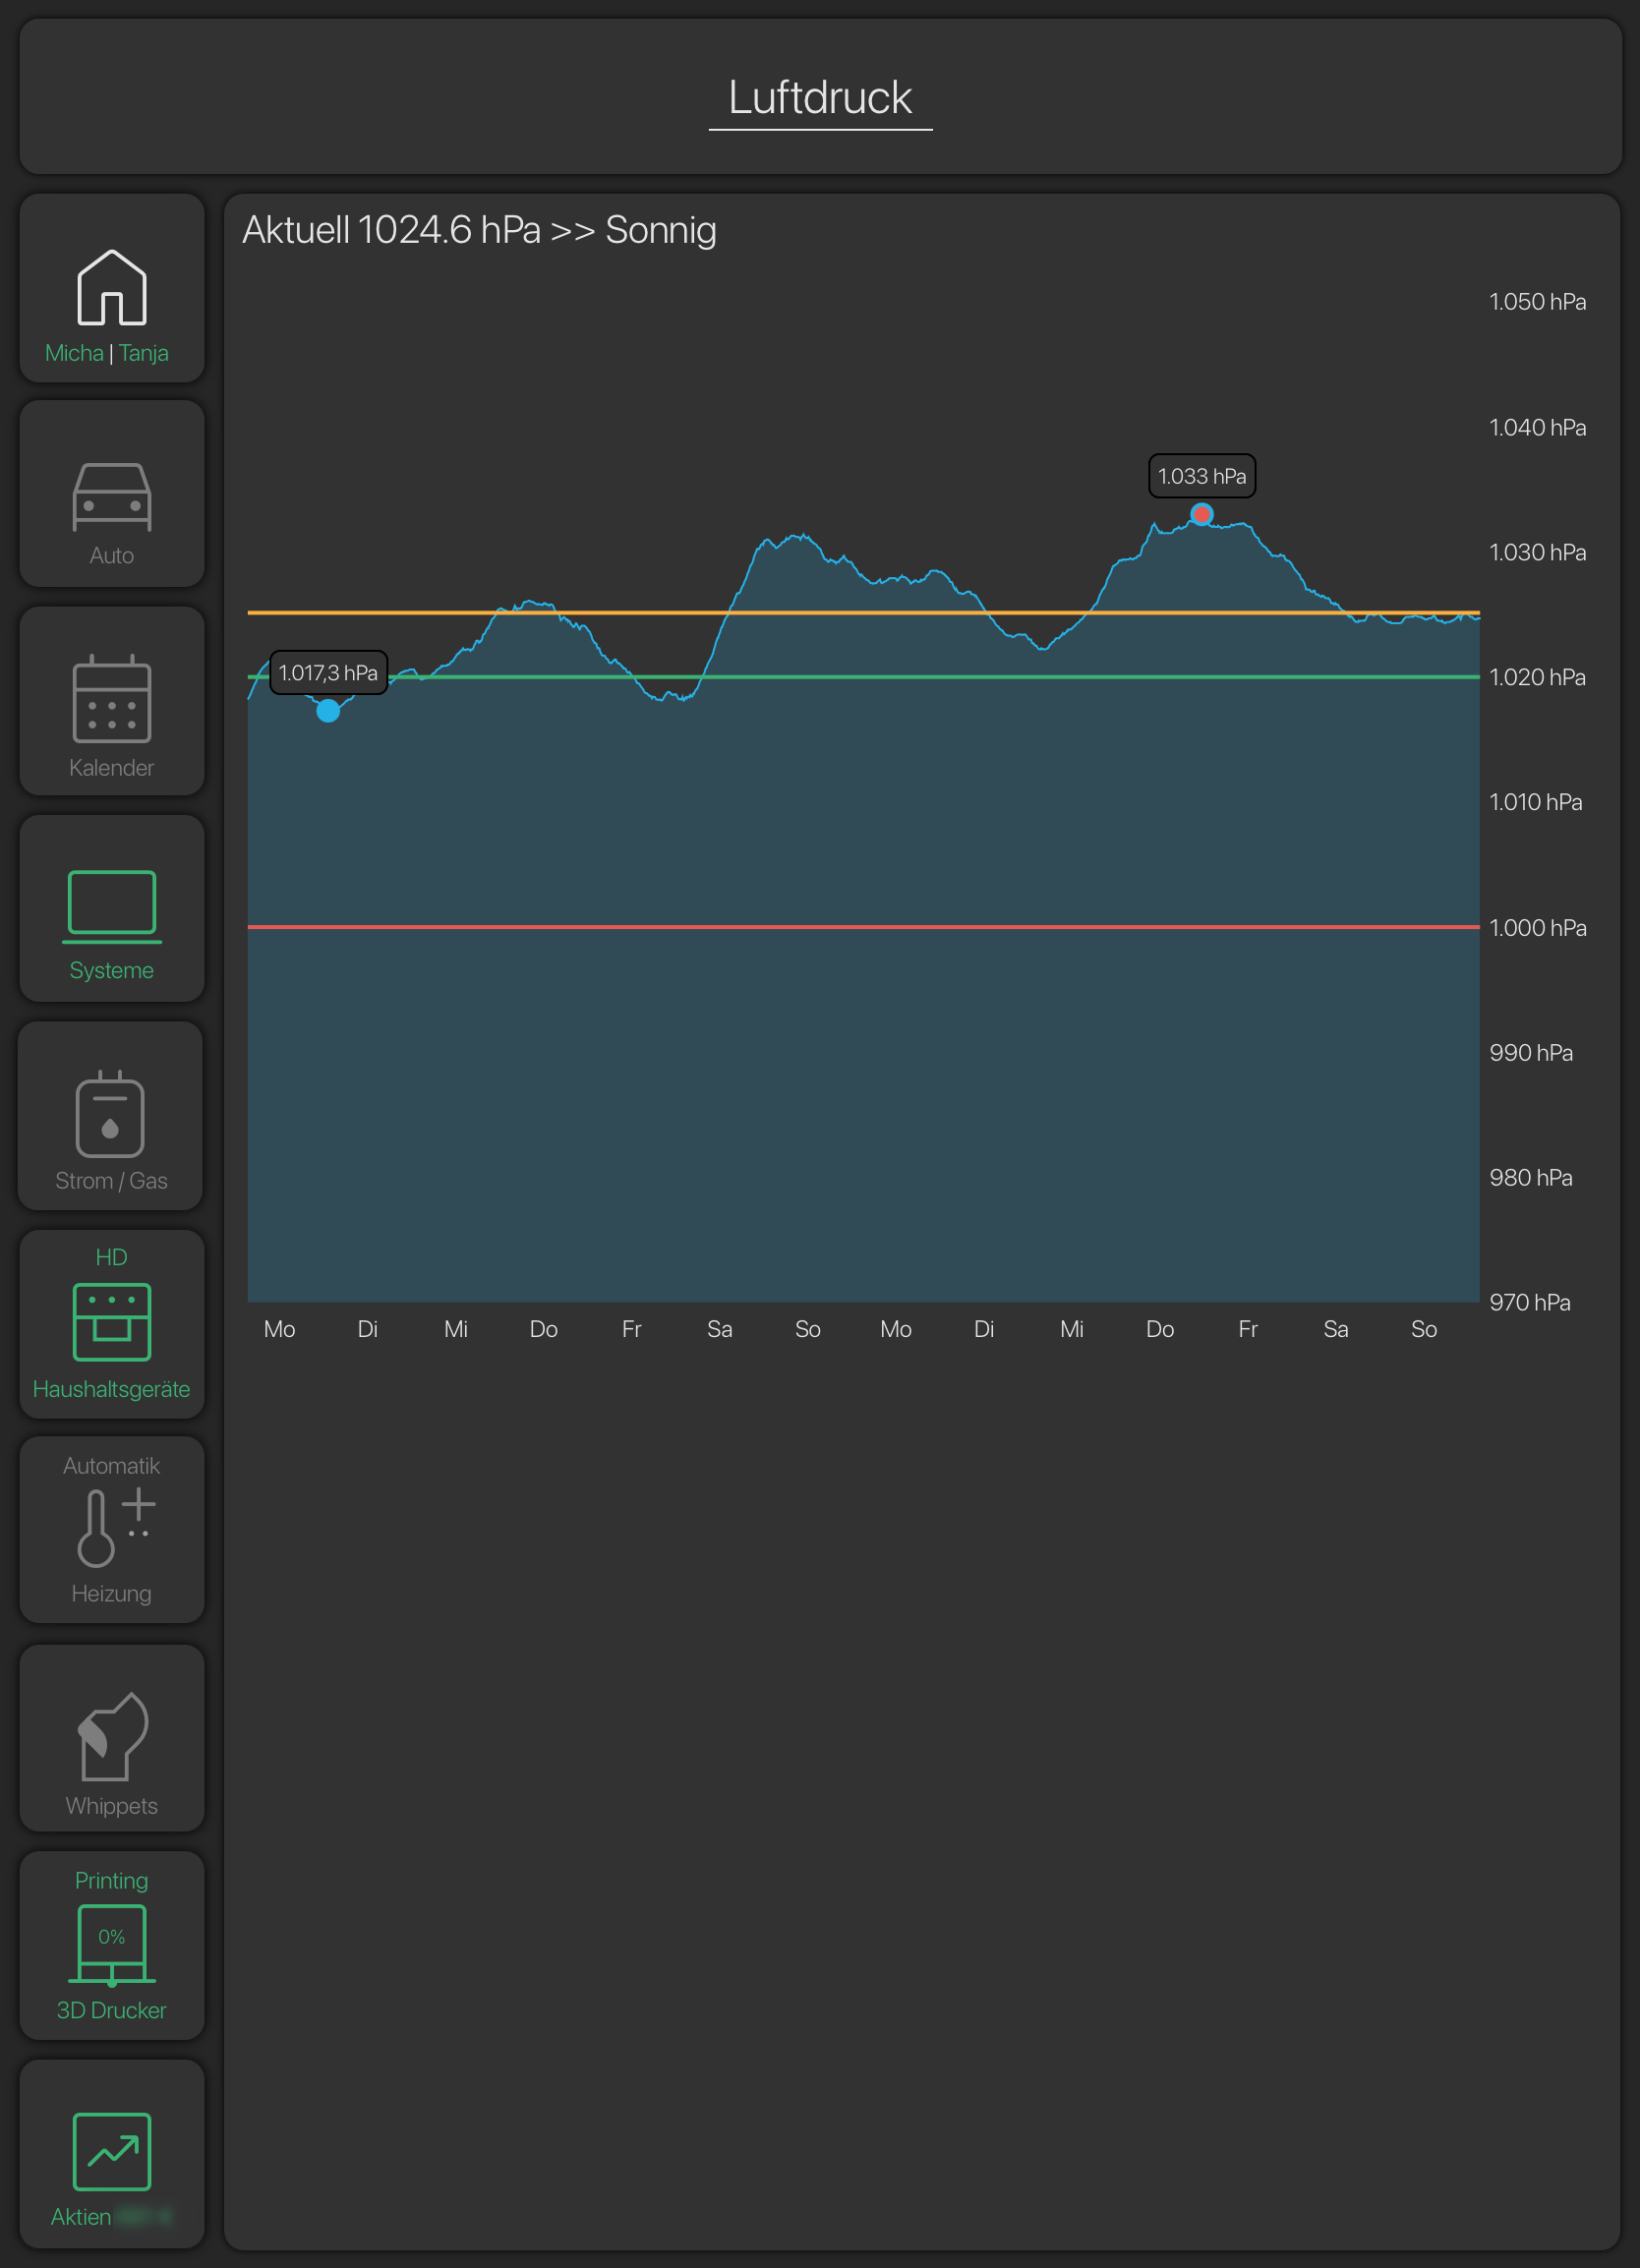Click the HD label above Haushaltsgeräte

(x=112, y=1257)
